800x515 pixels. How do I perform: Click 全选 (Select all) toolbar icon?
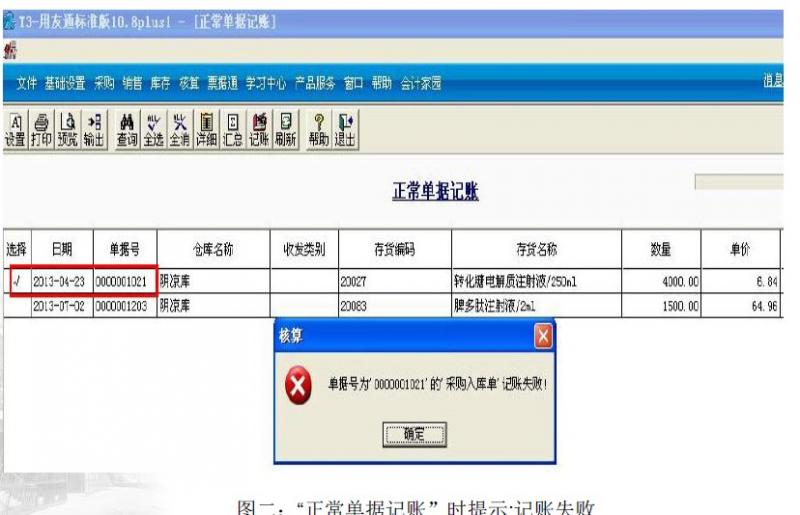click(x=154, y=130)
